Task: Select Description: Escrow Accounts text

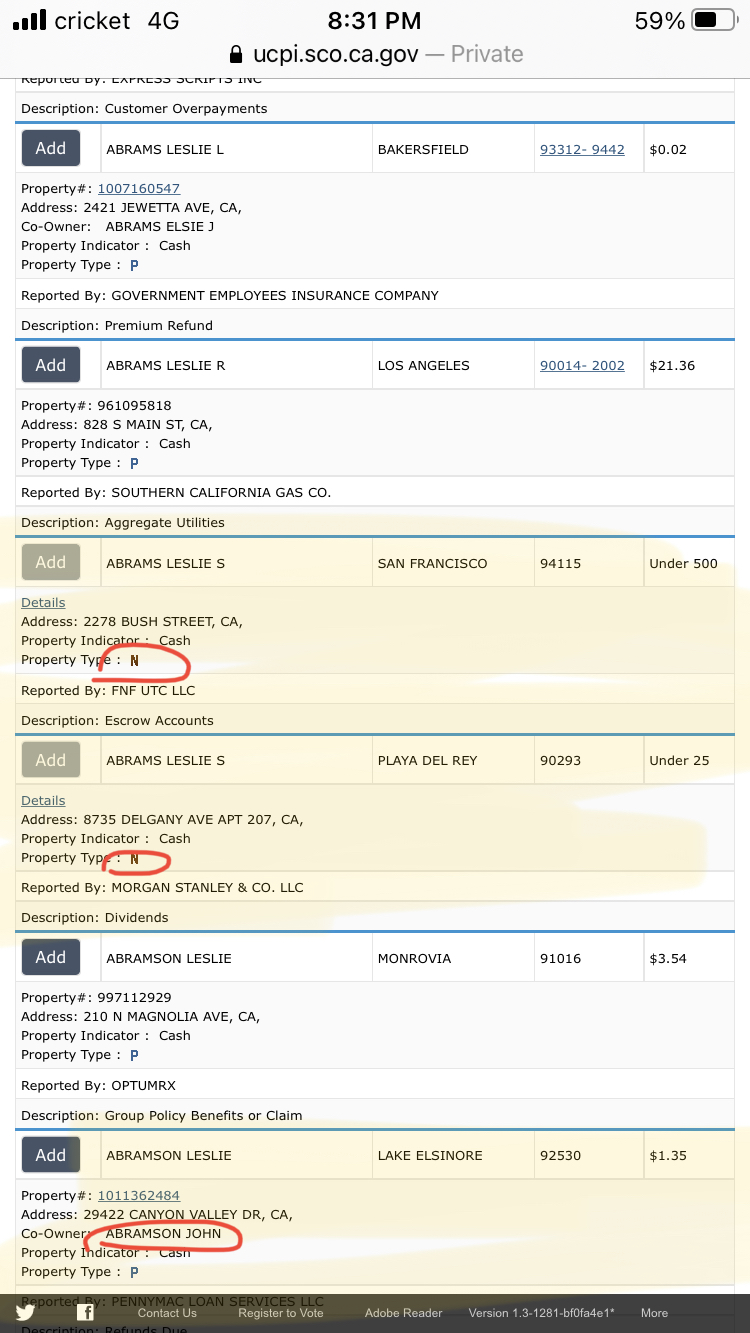Action: [x=117, y=720]
